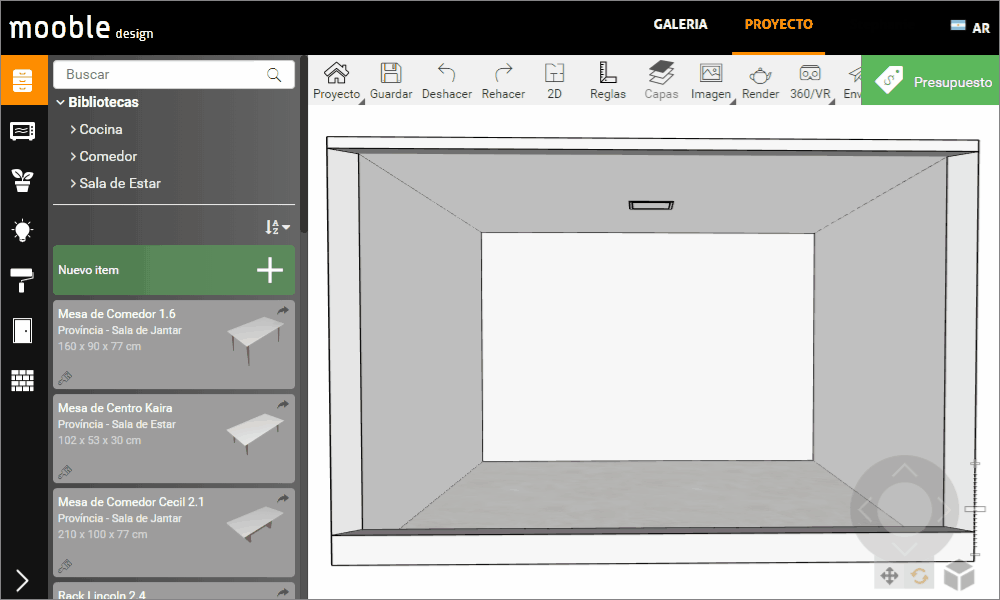Open Imagen toolbar menu
1000x600 pixels.
click(x=711, y=81)
